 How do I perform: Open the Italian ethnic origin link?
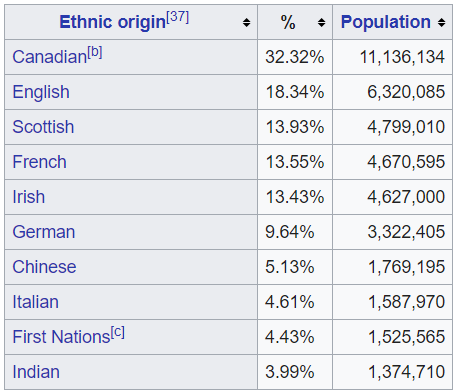[x=35, y=302]
